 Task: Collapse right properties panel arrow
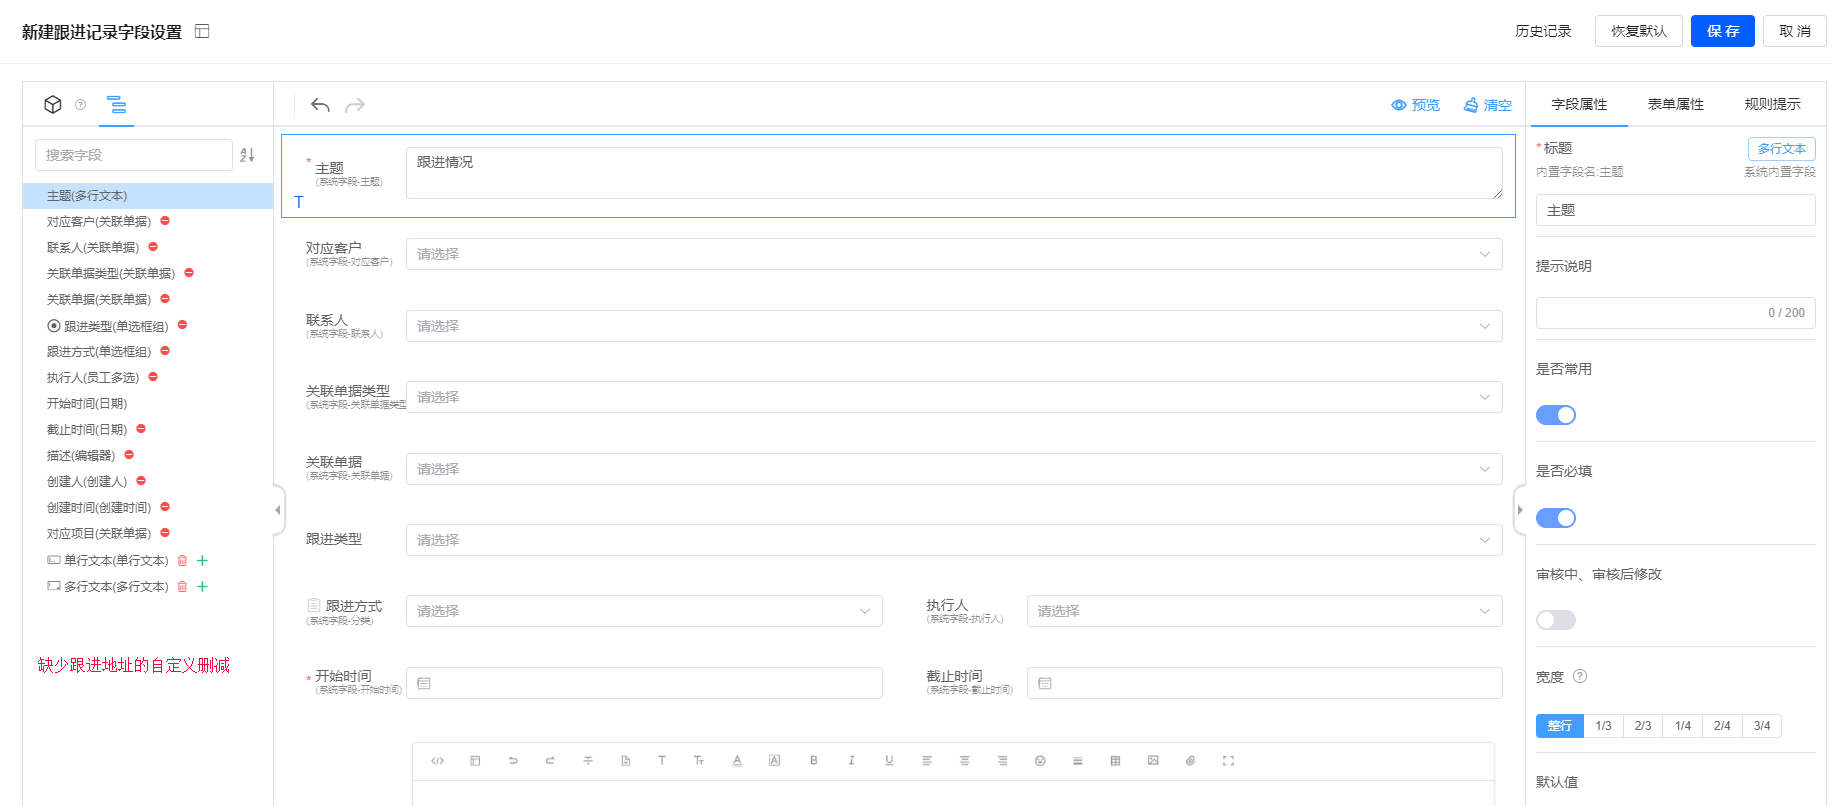click(x=1520, y=510)
